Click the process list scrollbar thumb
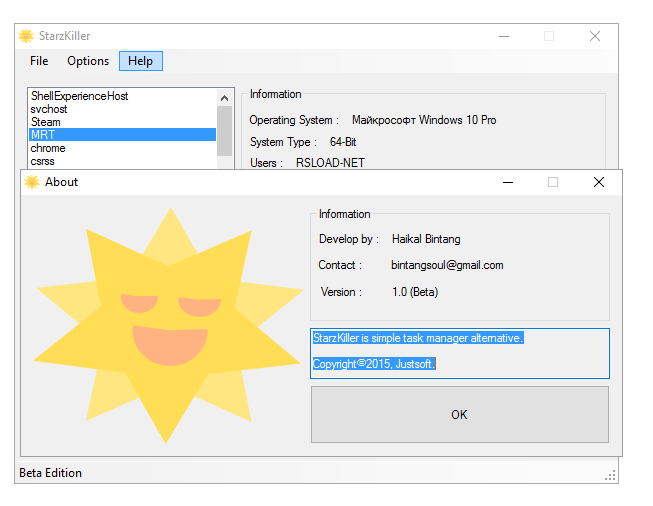 (x=224, y=131)
